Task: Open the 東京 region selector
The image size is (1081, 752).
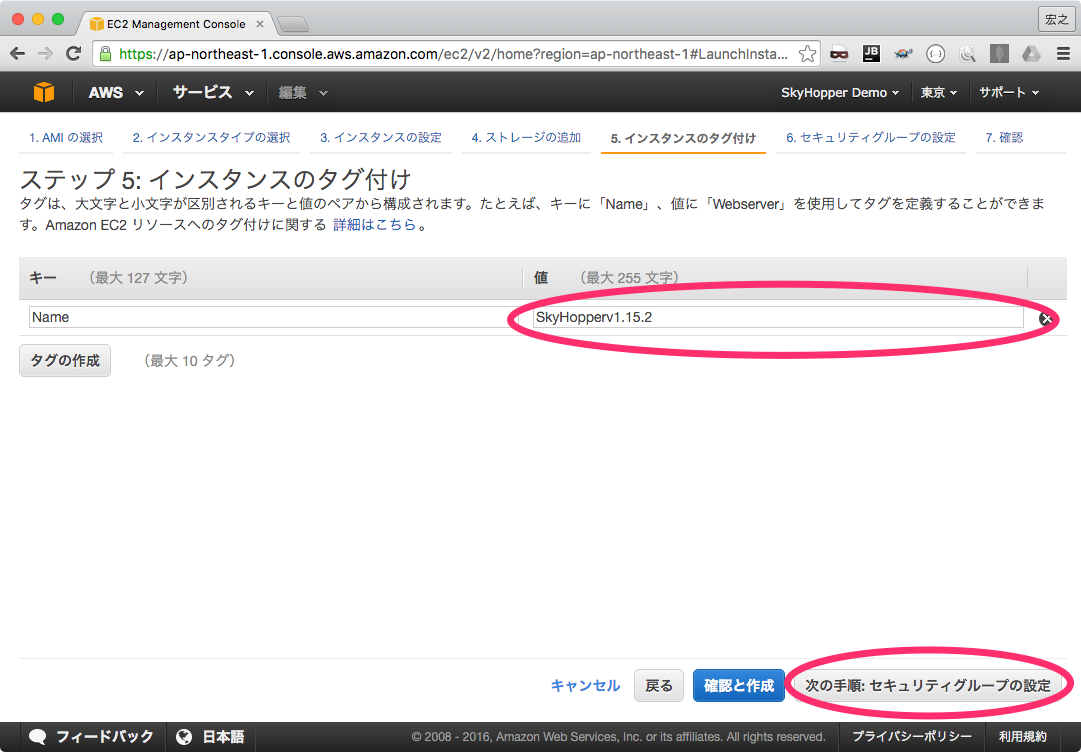Action: click(x=939, y=92)
